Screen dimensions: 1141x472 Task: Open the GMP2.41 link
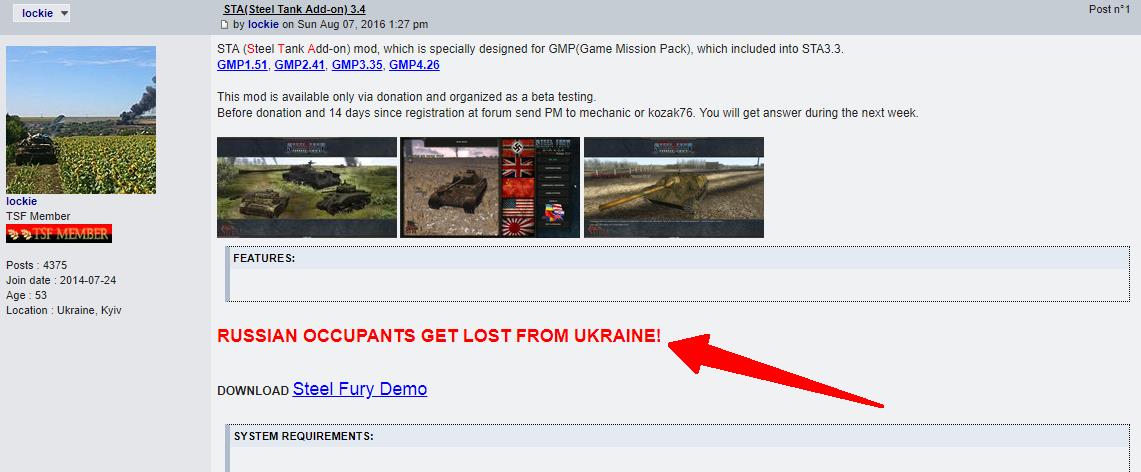(x=301, y=65)
